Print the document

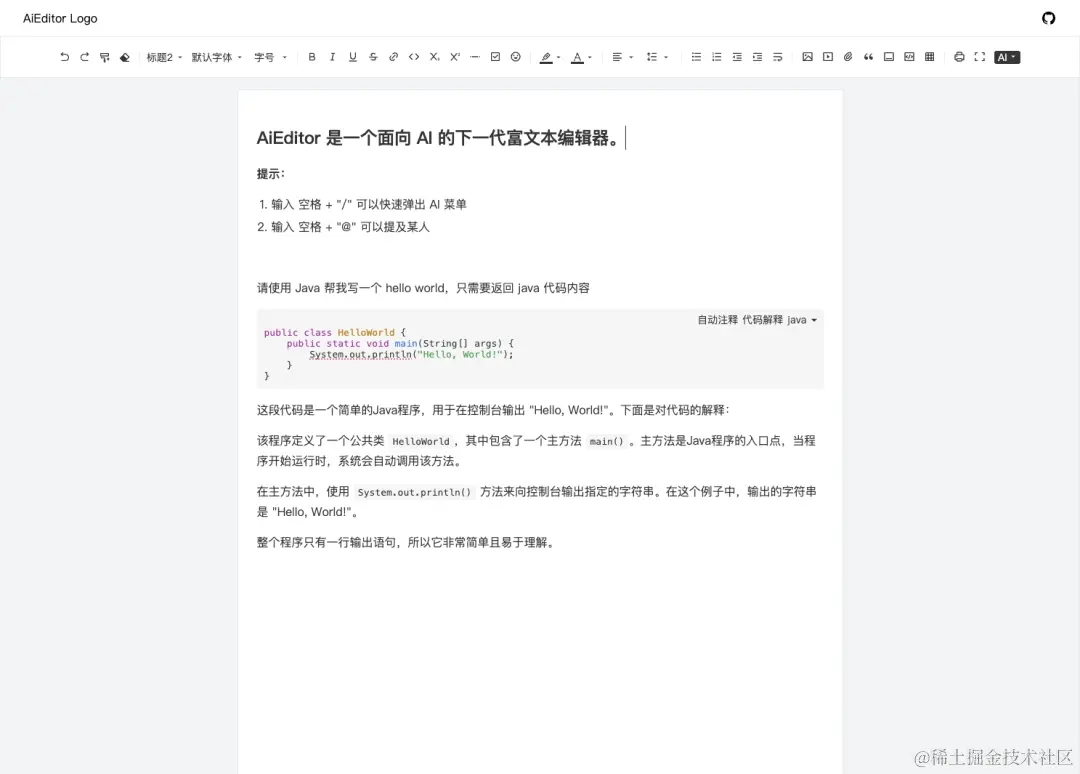[x=959, y=57]
